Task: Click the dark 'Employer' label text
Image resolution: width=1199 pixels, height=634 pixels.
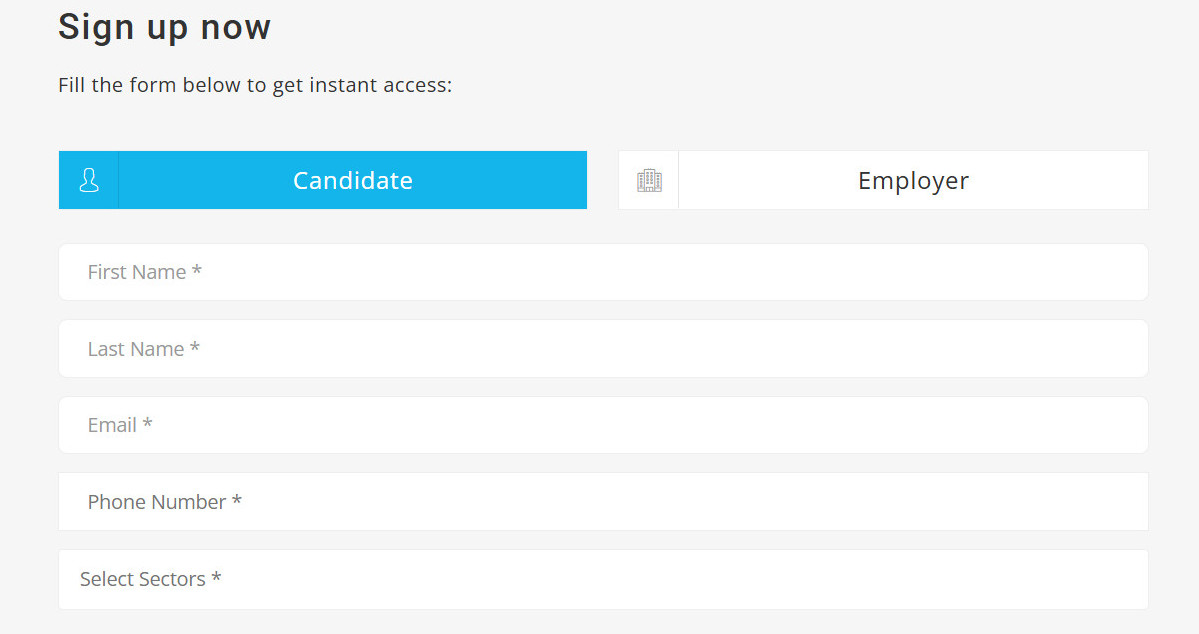Action: tap(913, 181)
